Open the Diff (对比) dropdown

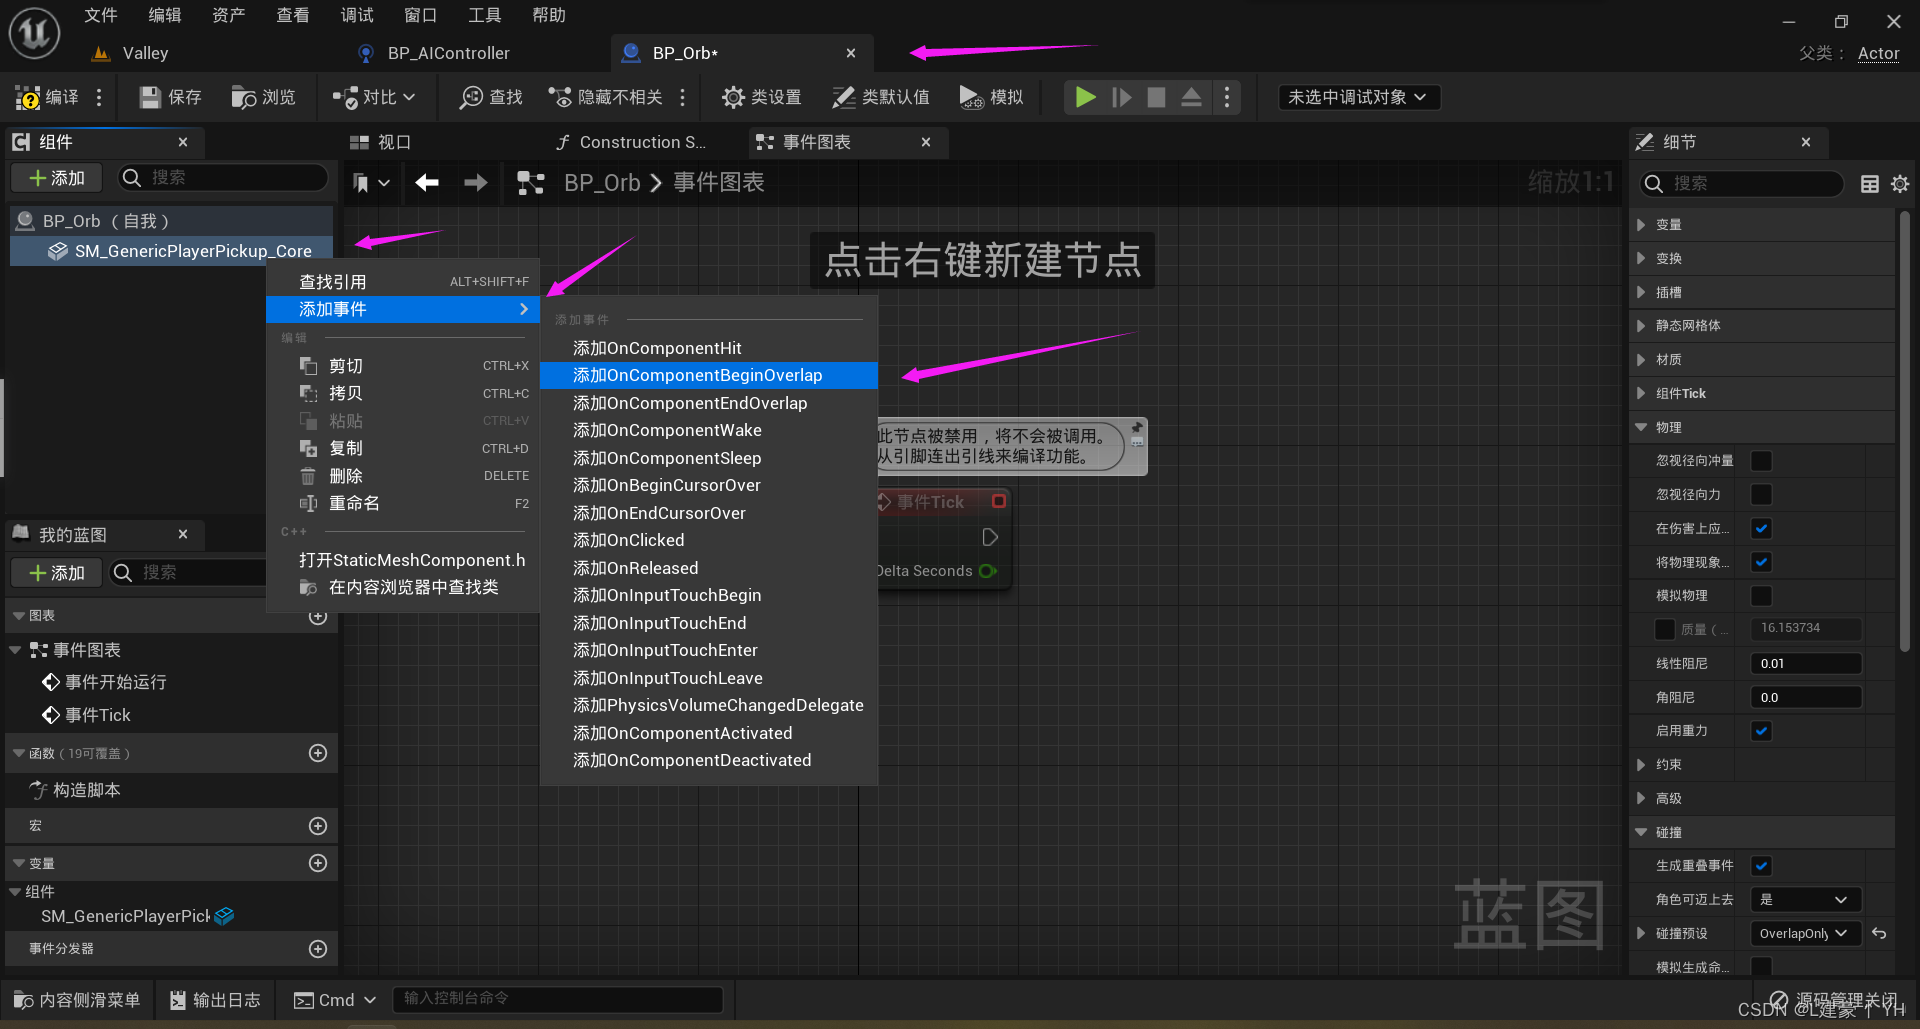[x=374, y=97]
